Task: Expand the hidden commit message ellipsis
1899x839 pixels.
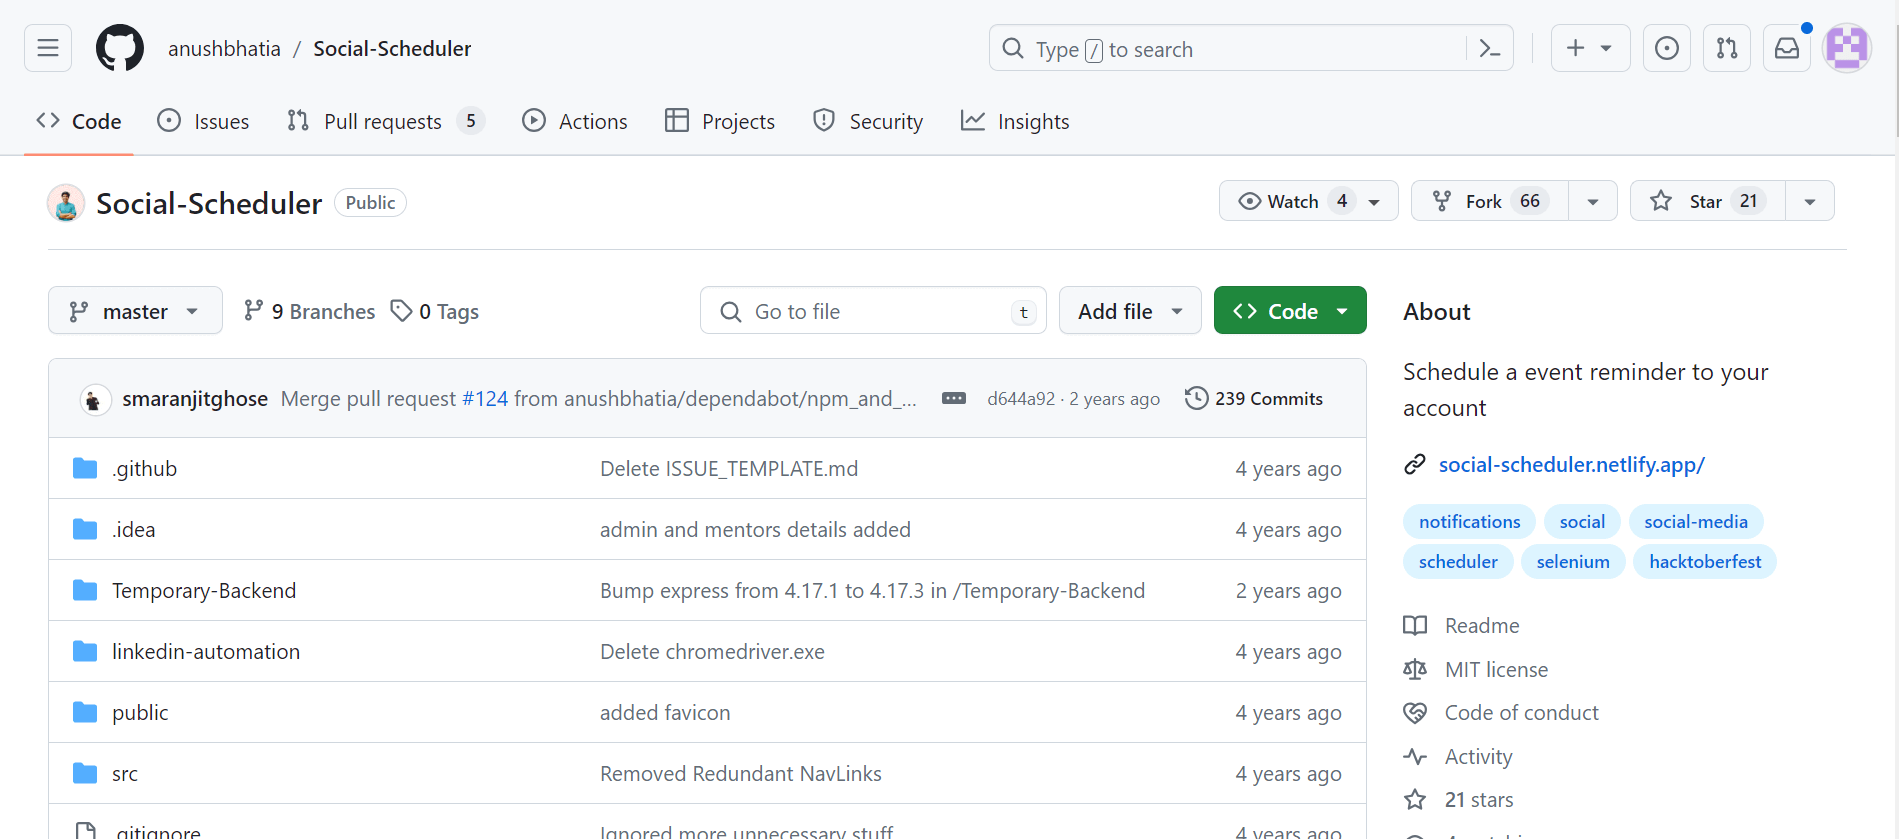Action: point(954,398)
